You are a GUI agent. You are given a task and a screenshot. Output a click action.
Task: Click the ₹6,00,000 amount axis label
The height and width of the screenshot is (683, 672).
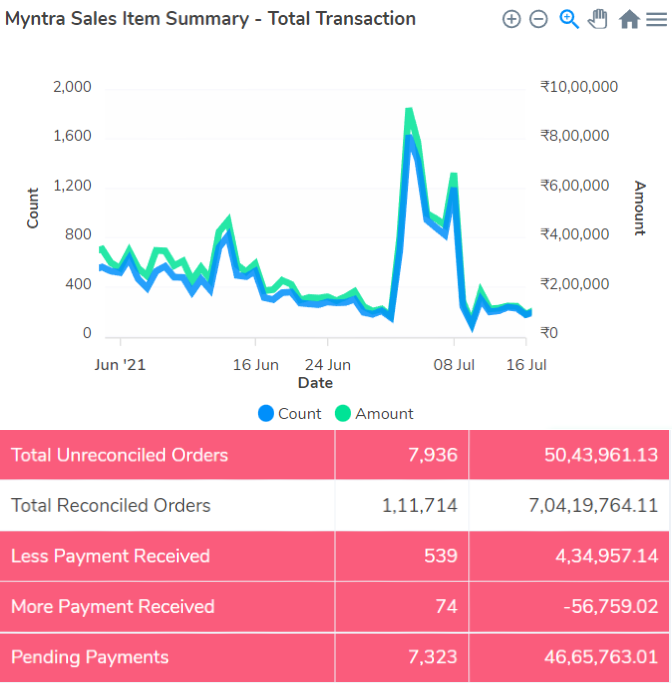tap(574, 186)
